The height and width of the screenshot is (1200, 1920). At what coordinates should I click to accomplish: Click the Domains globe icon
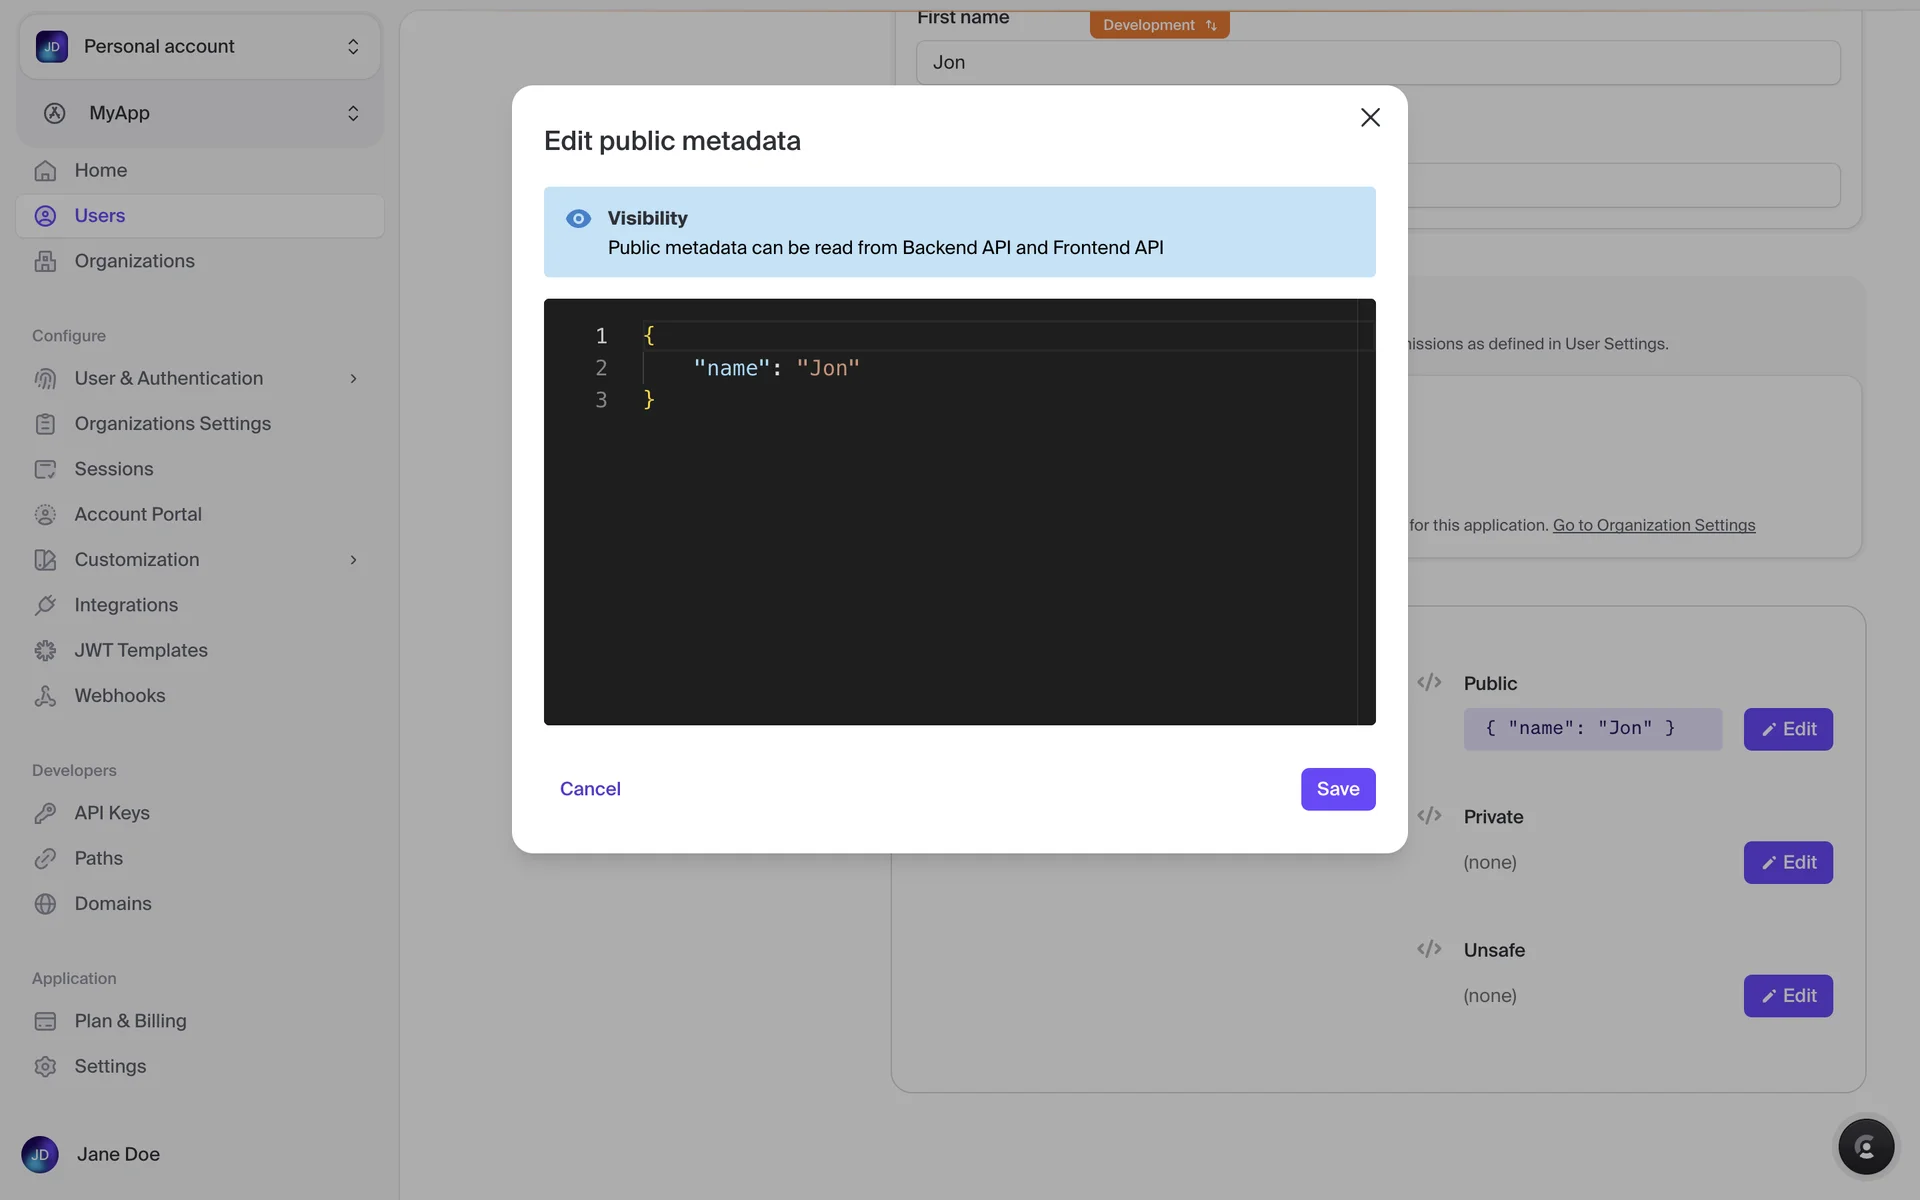[45, 904]
